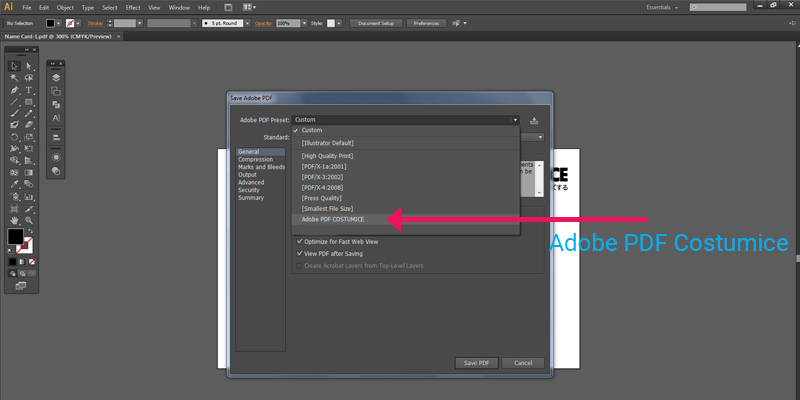
Task: Select the Direct Selection tool
Action: pyautogui.click(x=29, y=66)
